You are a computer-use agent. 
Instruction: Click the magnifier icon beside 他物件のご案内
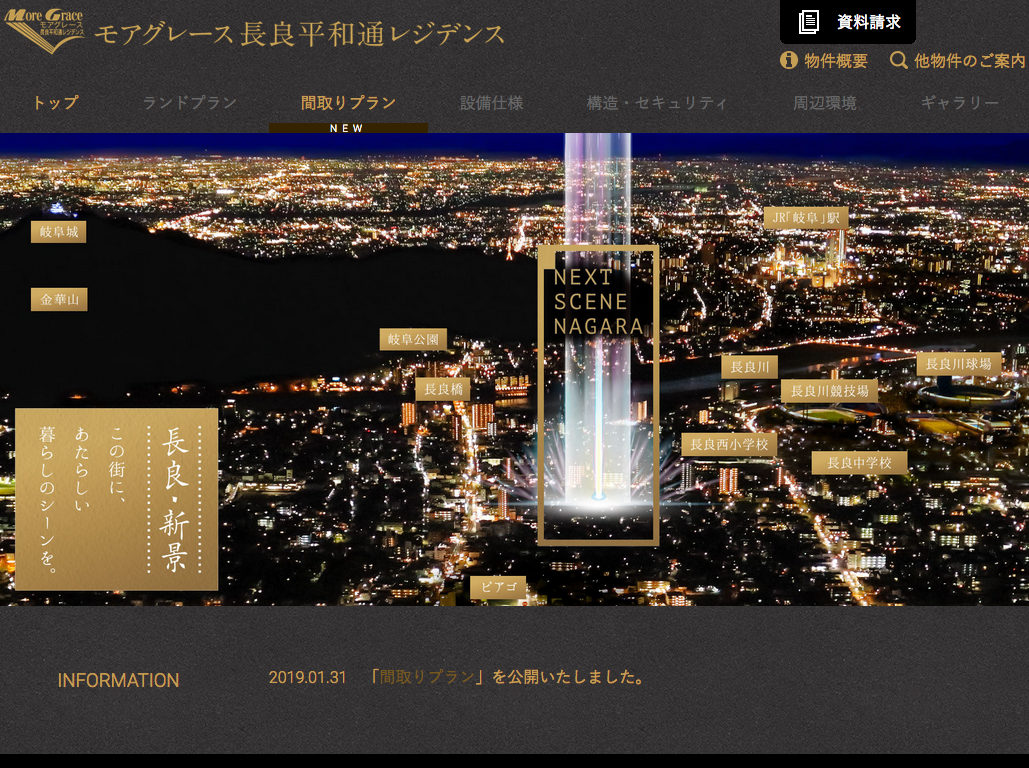(x=899, y=61)
